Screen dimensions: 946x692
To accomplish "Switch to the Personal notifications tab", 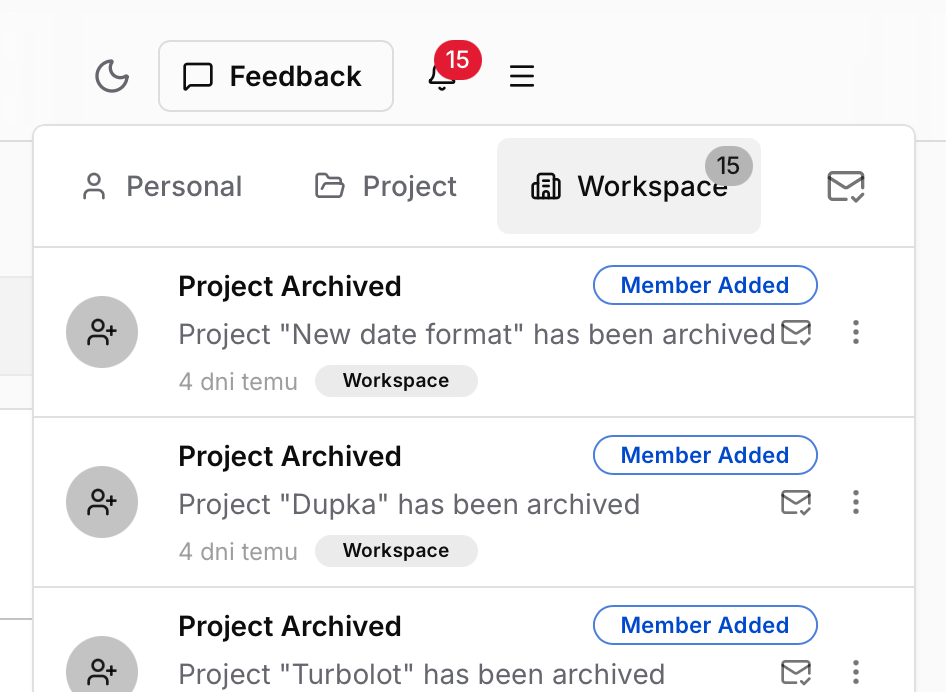I will (162, 186).
